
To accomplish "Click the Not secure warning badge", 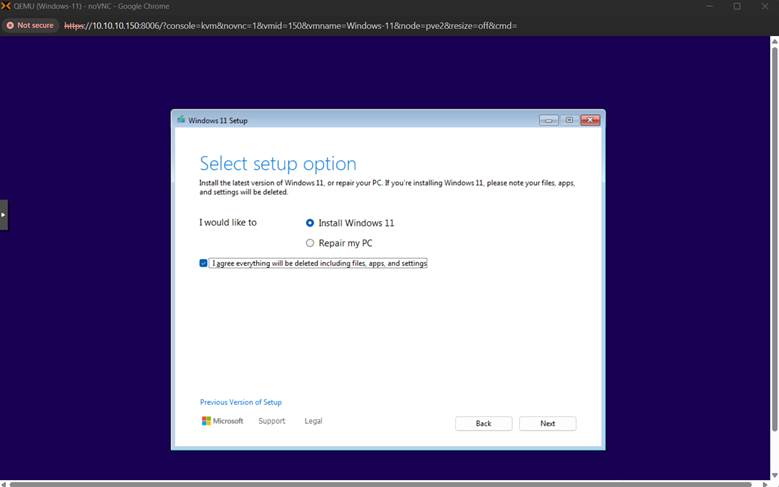I will 30,25.
